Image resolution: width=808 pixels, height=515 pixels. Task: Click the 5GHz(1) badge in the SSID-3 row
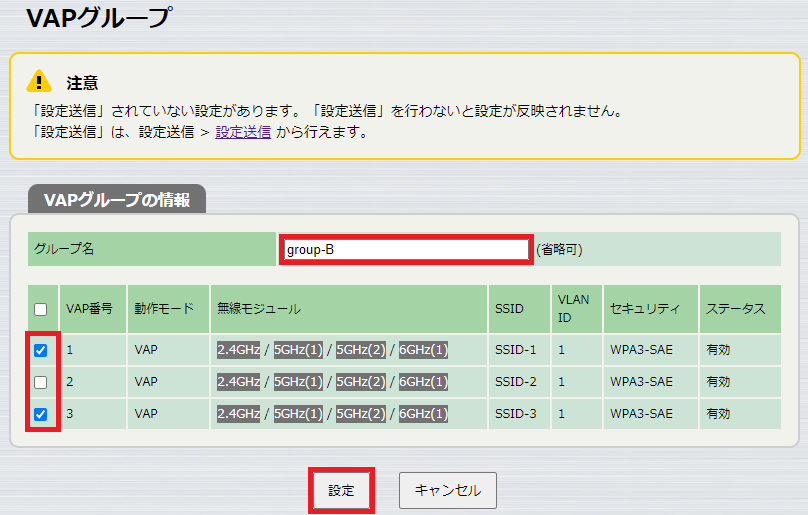[x=298, y=414]
